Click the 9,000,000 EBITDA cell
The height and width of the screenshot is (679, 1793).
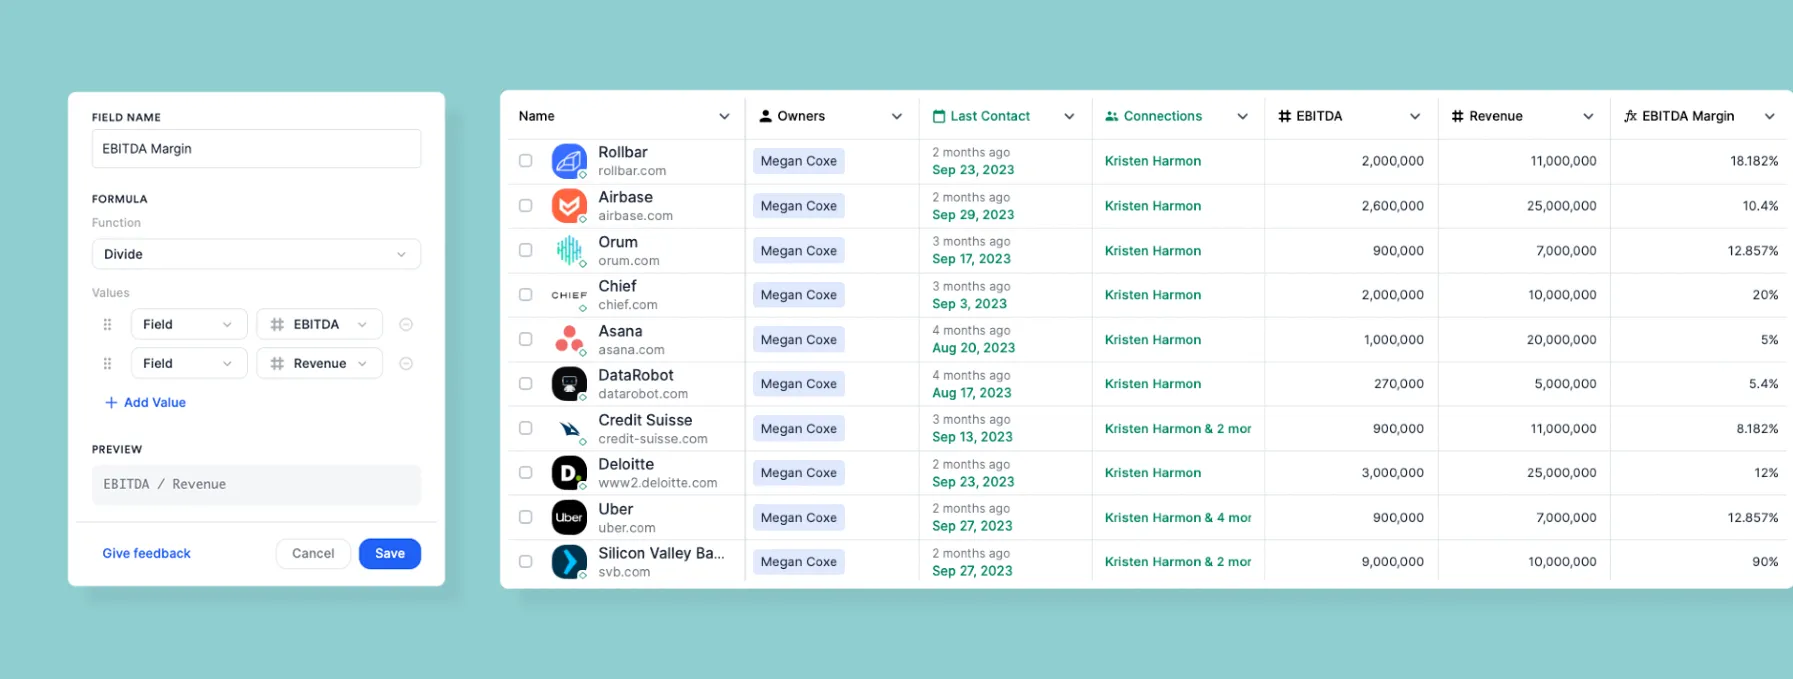coord(1392,562)
